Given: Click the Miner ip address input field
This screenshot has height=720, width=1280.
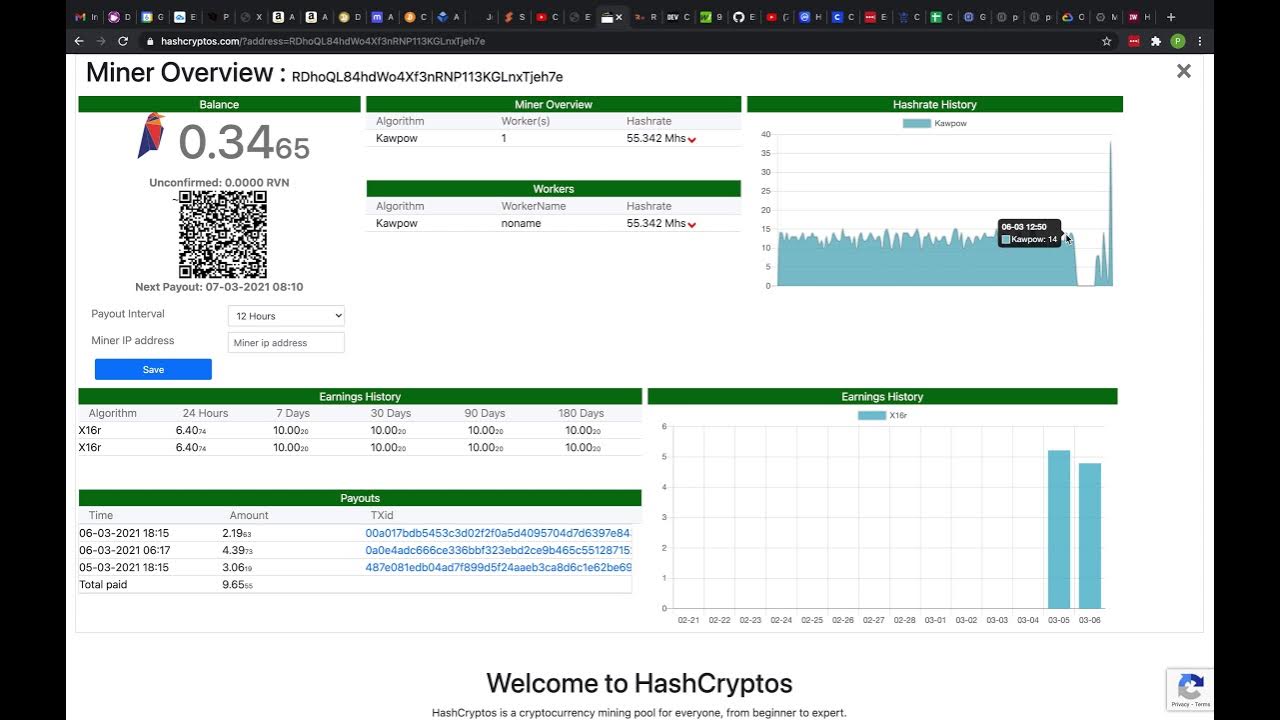Looking at the screenshot, I should [x=286, y=343].
